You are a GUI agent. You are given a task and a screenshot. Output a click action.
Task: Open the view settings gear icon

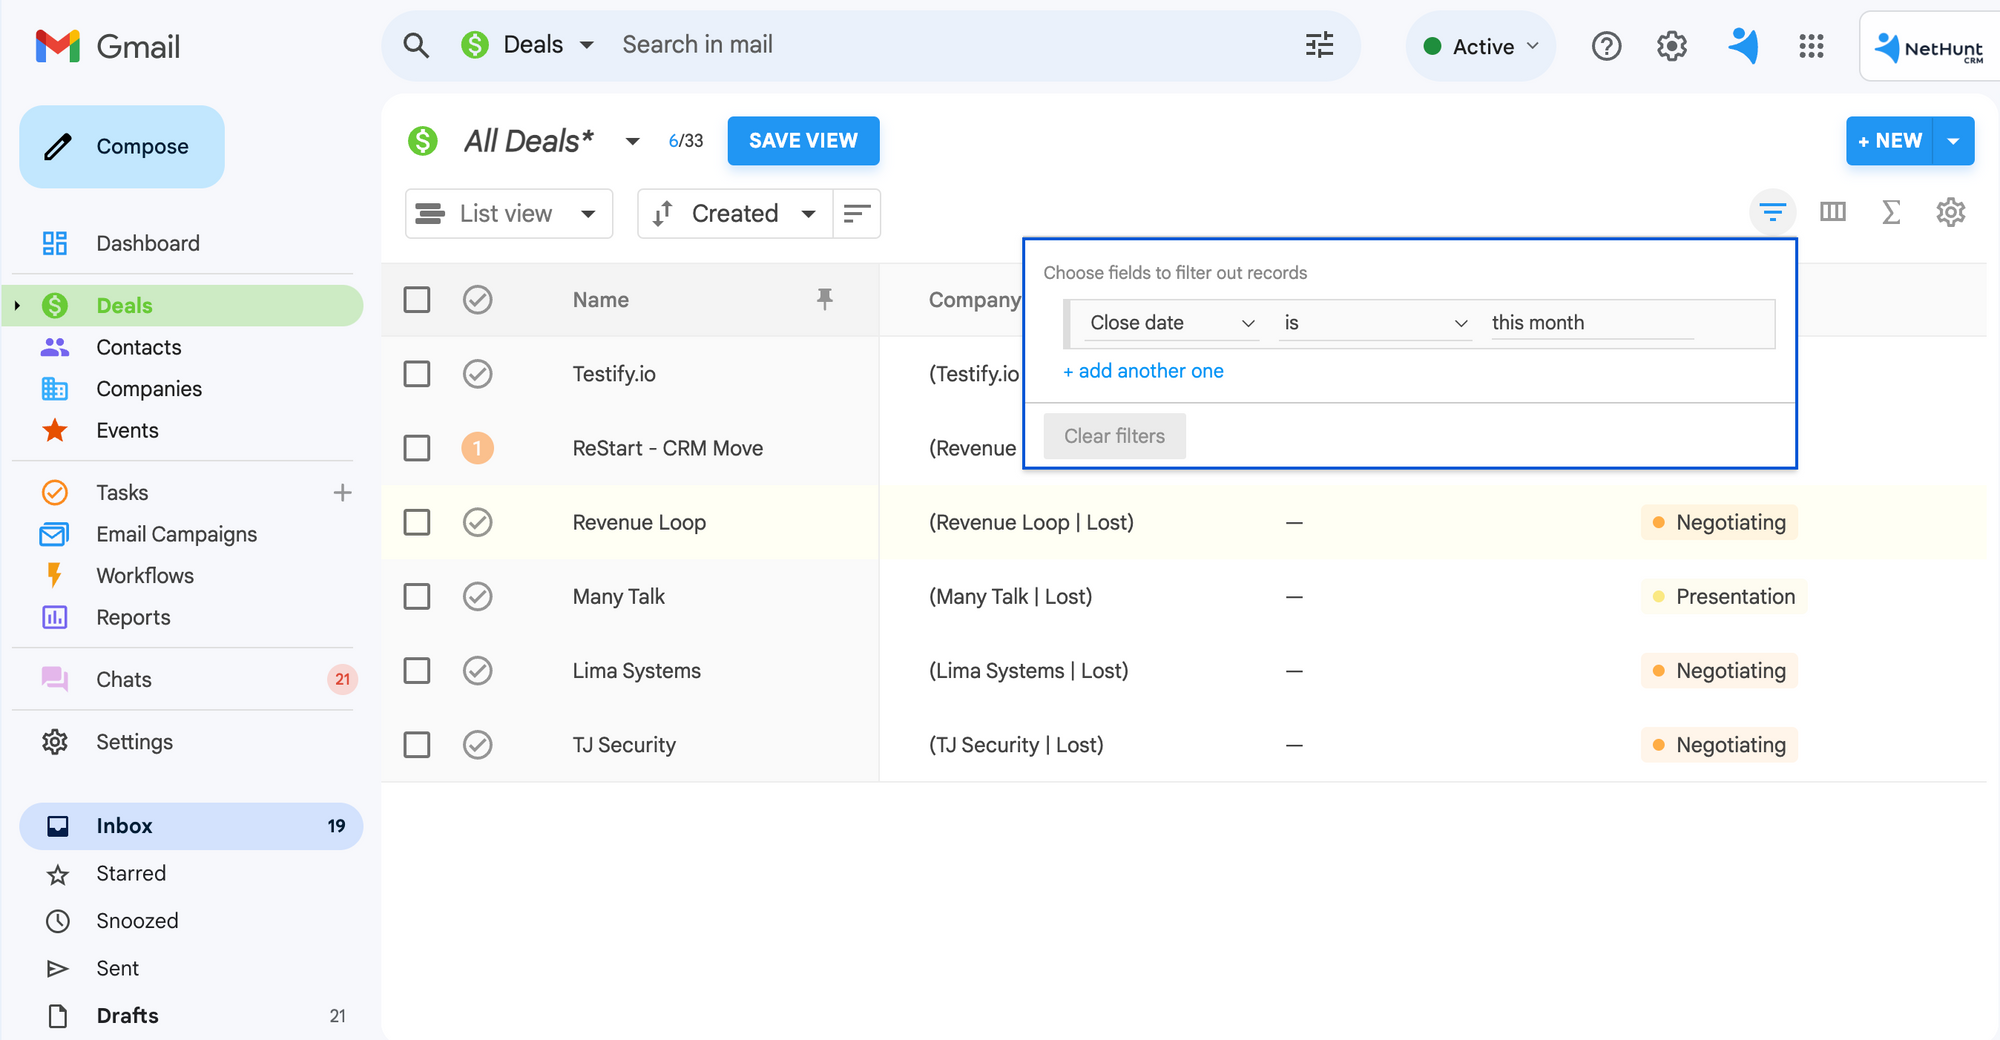pyautogui.click(x=1951, y=212)
